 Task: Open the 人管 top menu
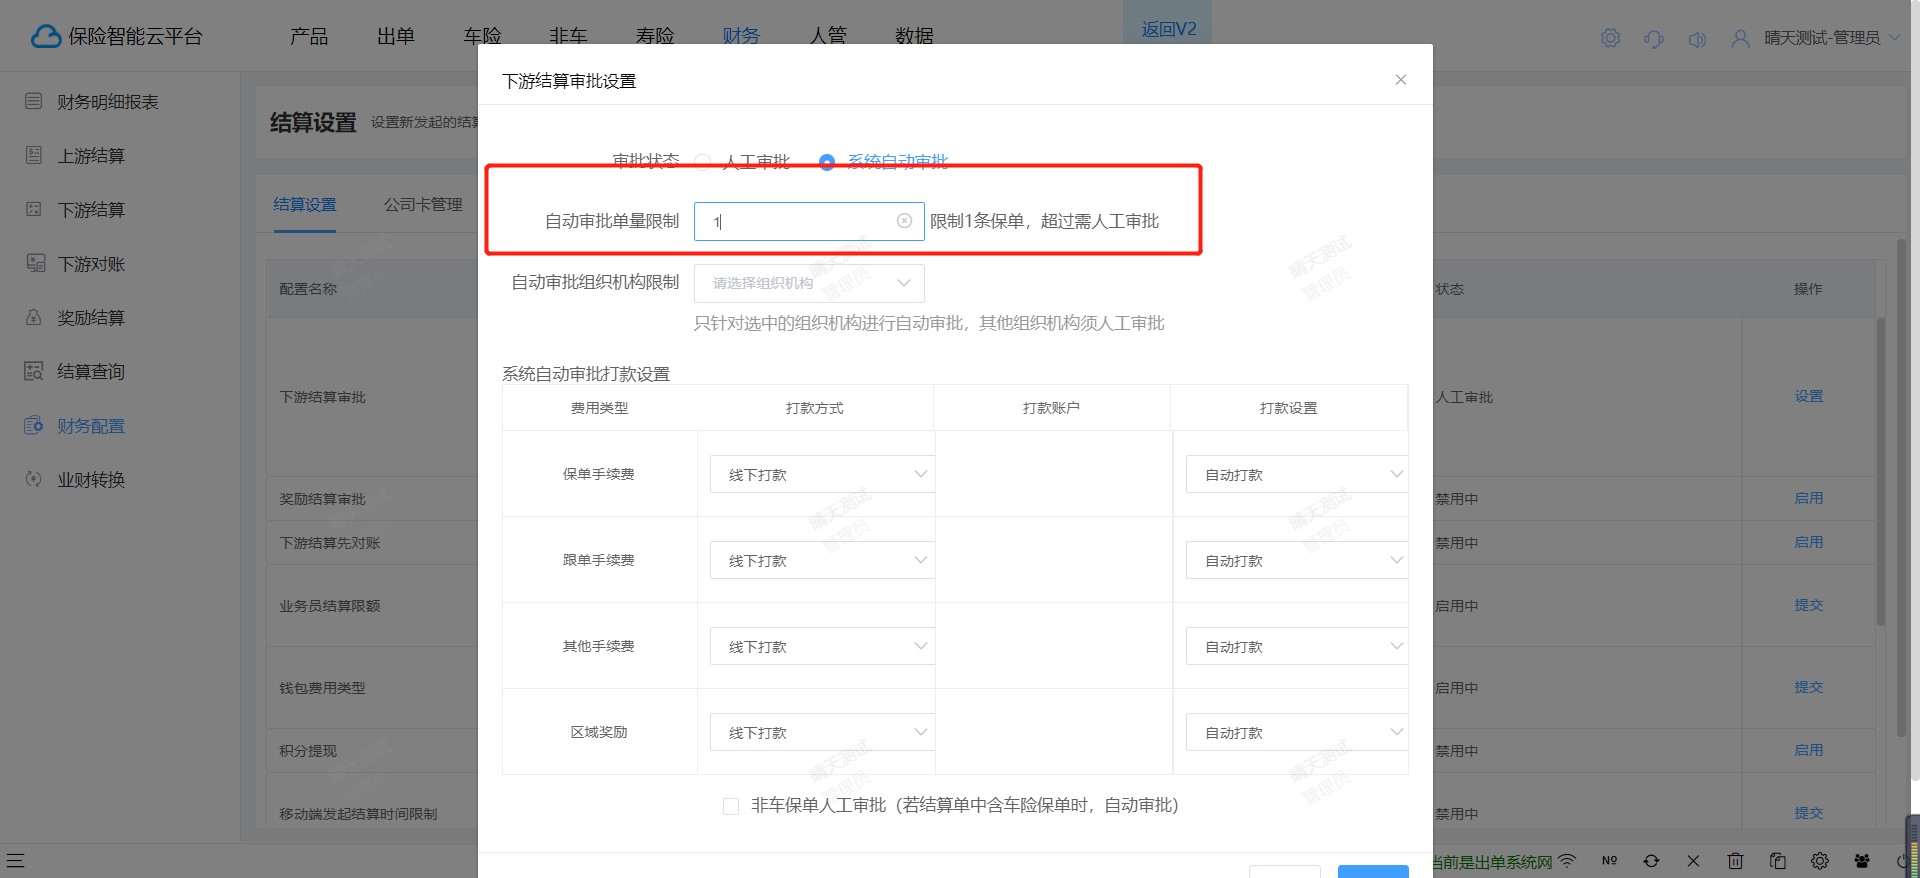click(828, 36)
